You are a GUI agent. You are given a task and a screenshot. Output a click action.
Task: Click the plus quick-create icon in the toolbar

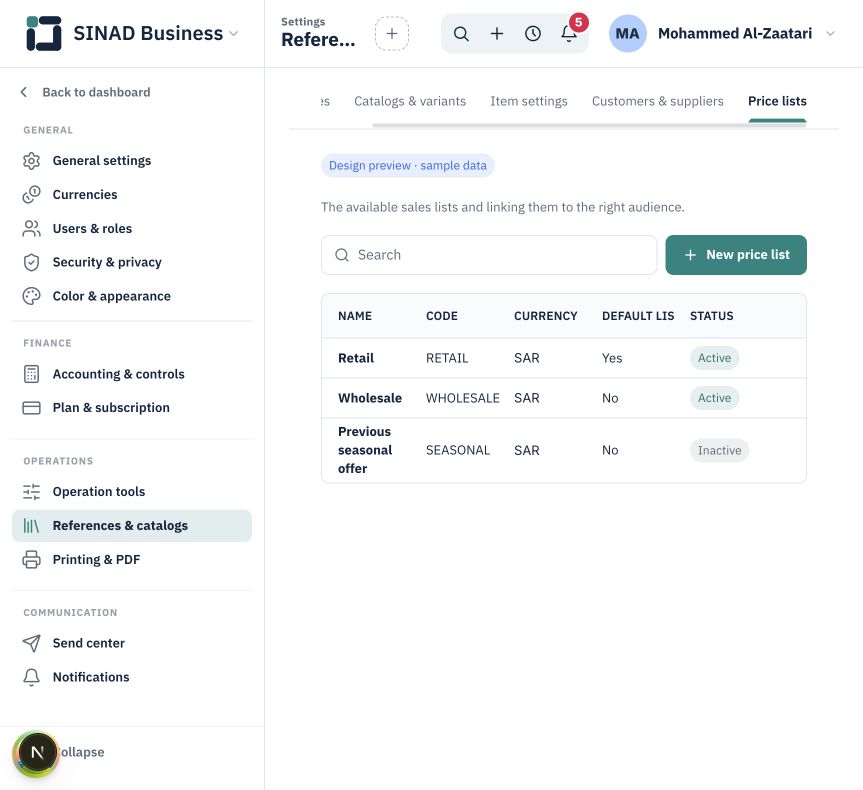pos(497,34)
